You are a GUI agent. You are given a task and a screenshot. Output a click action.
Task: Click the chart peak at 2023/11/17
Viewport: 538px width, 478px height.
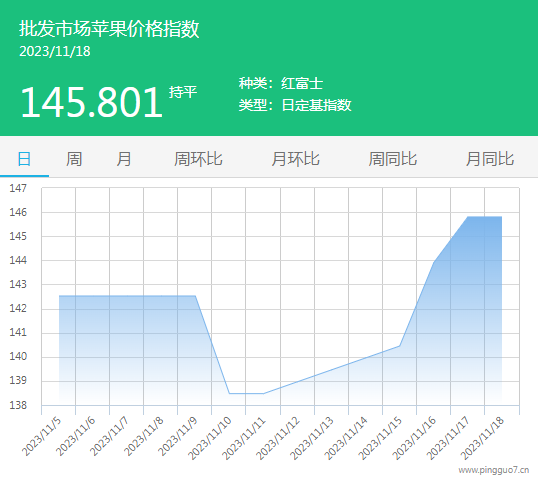(468, 217)
